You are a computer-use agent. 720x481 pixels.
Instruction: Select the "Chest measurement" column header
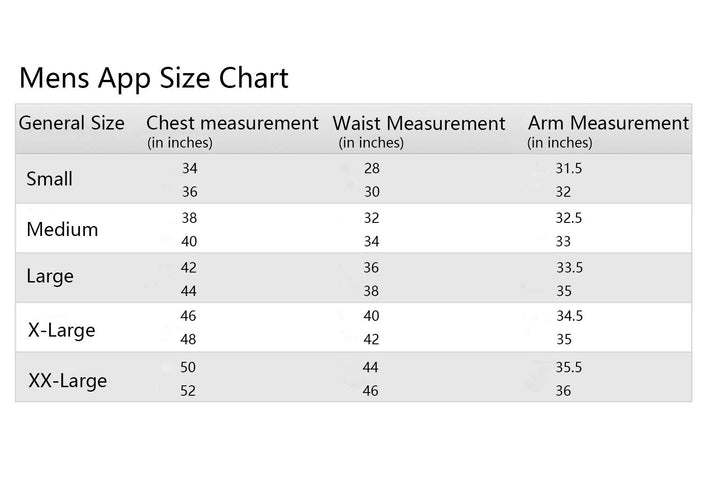232,123
